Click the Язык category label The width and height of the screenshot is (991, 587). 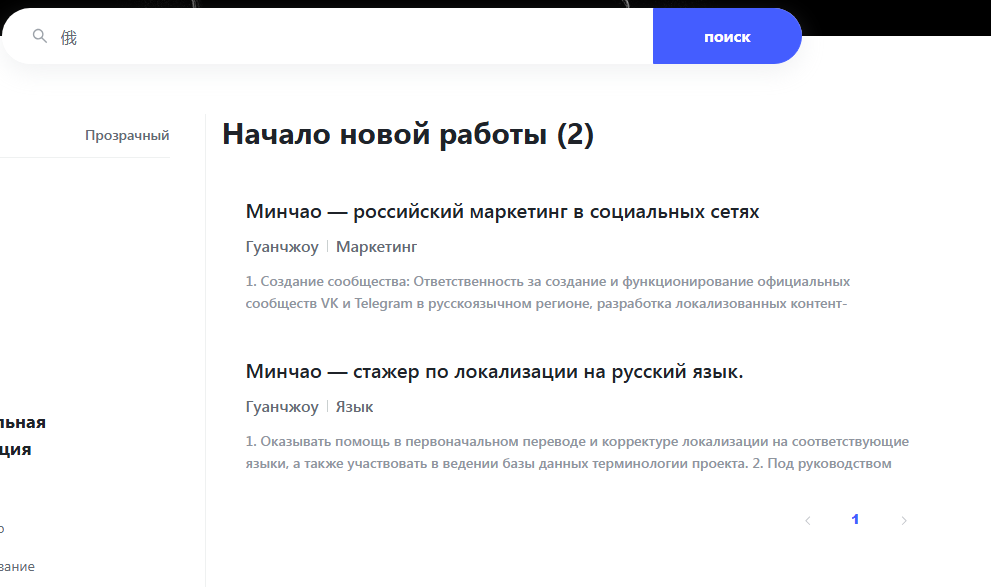coord(354,407)
